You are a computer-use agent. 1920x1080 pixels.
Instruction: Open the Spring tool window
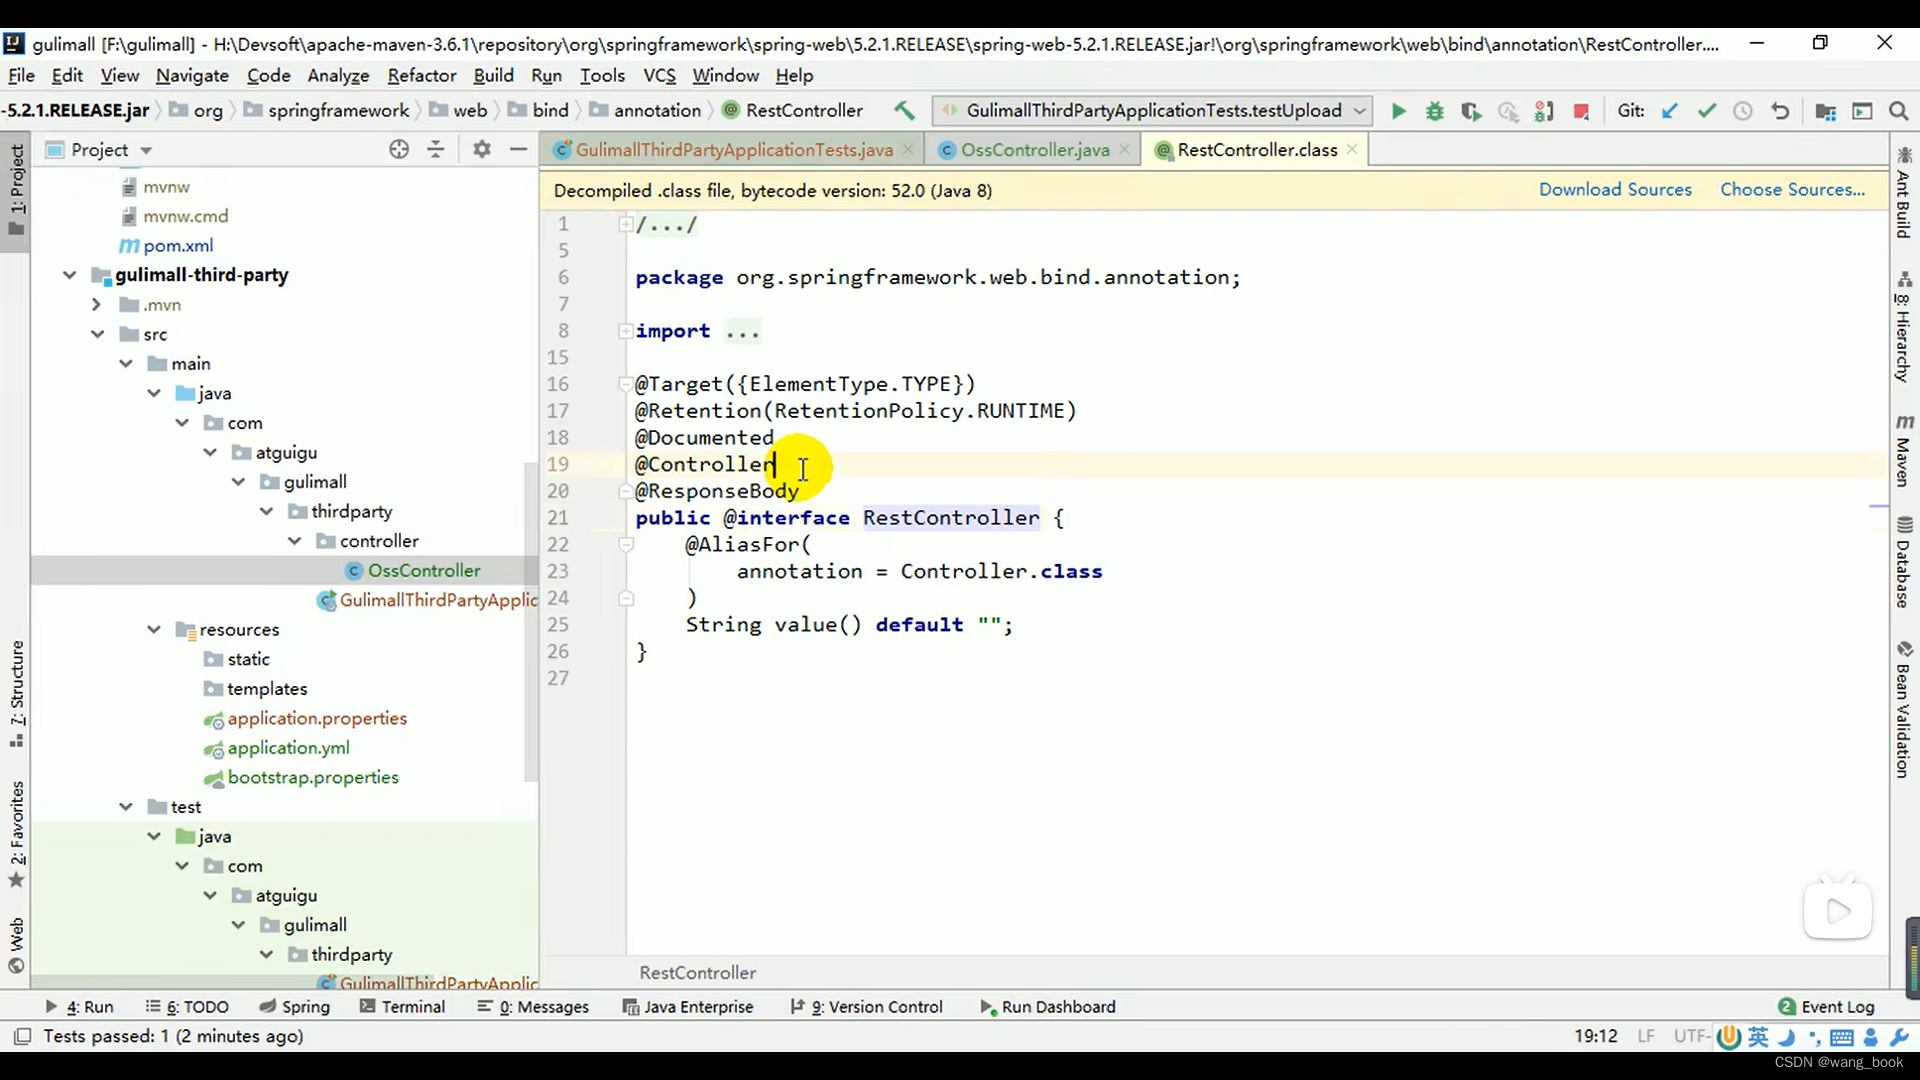click(294, 1007)
